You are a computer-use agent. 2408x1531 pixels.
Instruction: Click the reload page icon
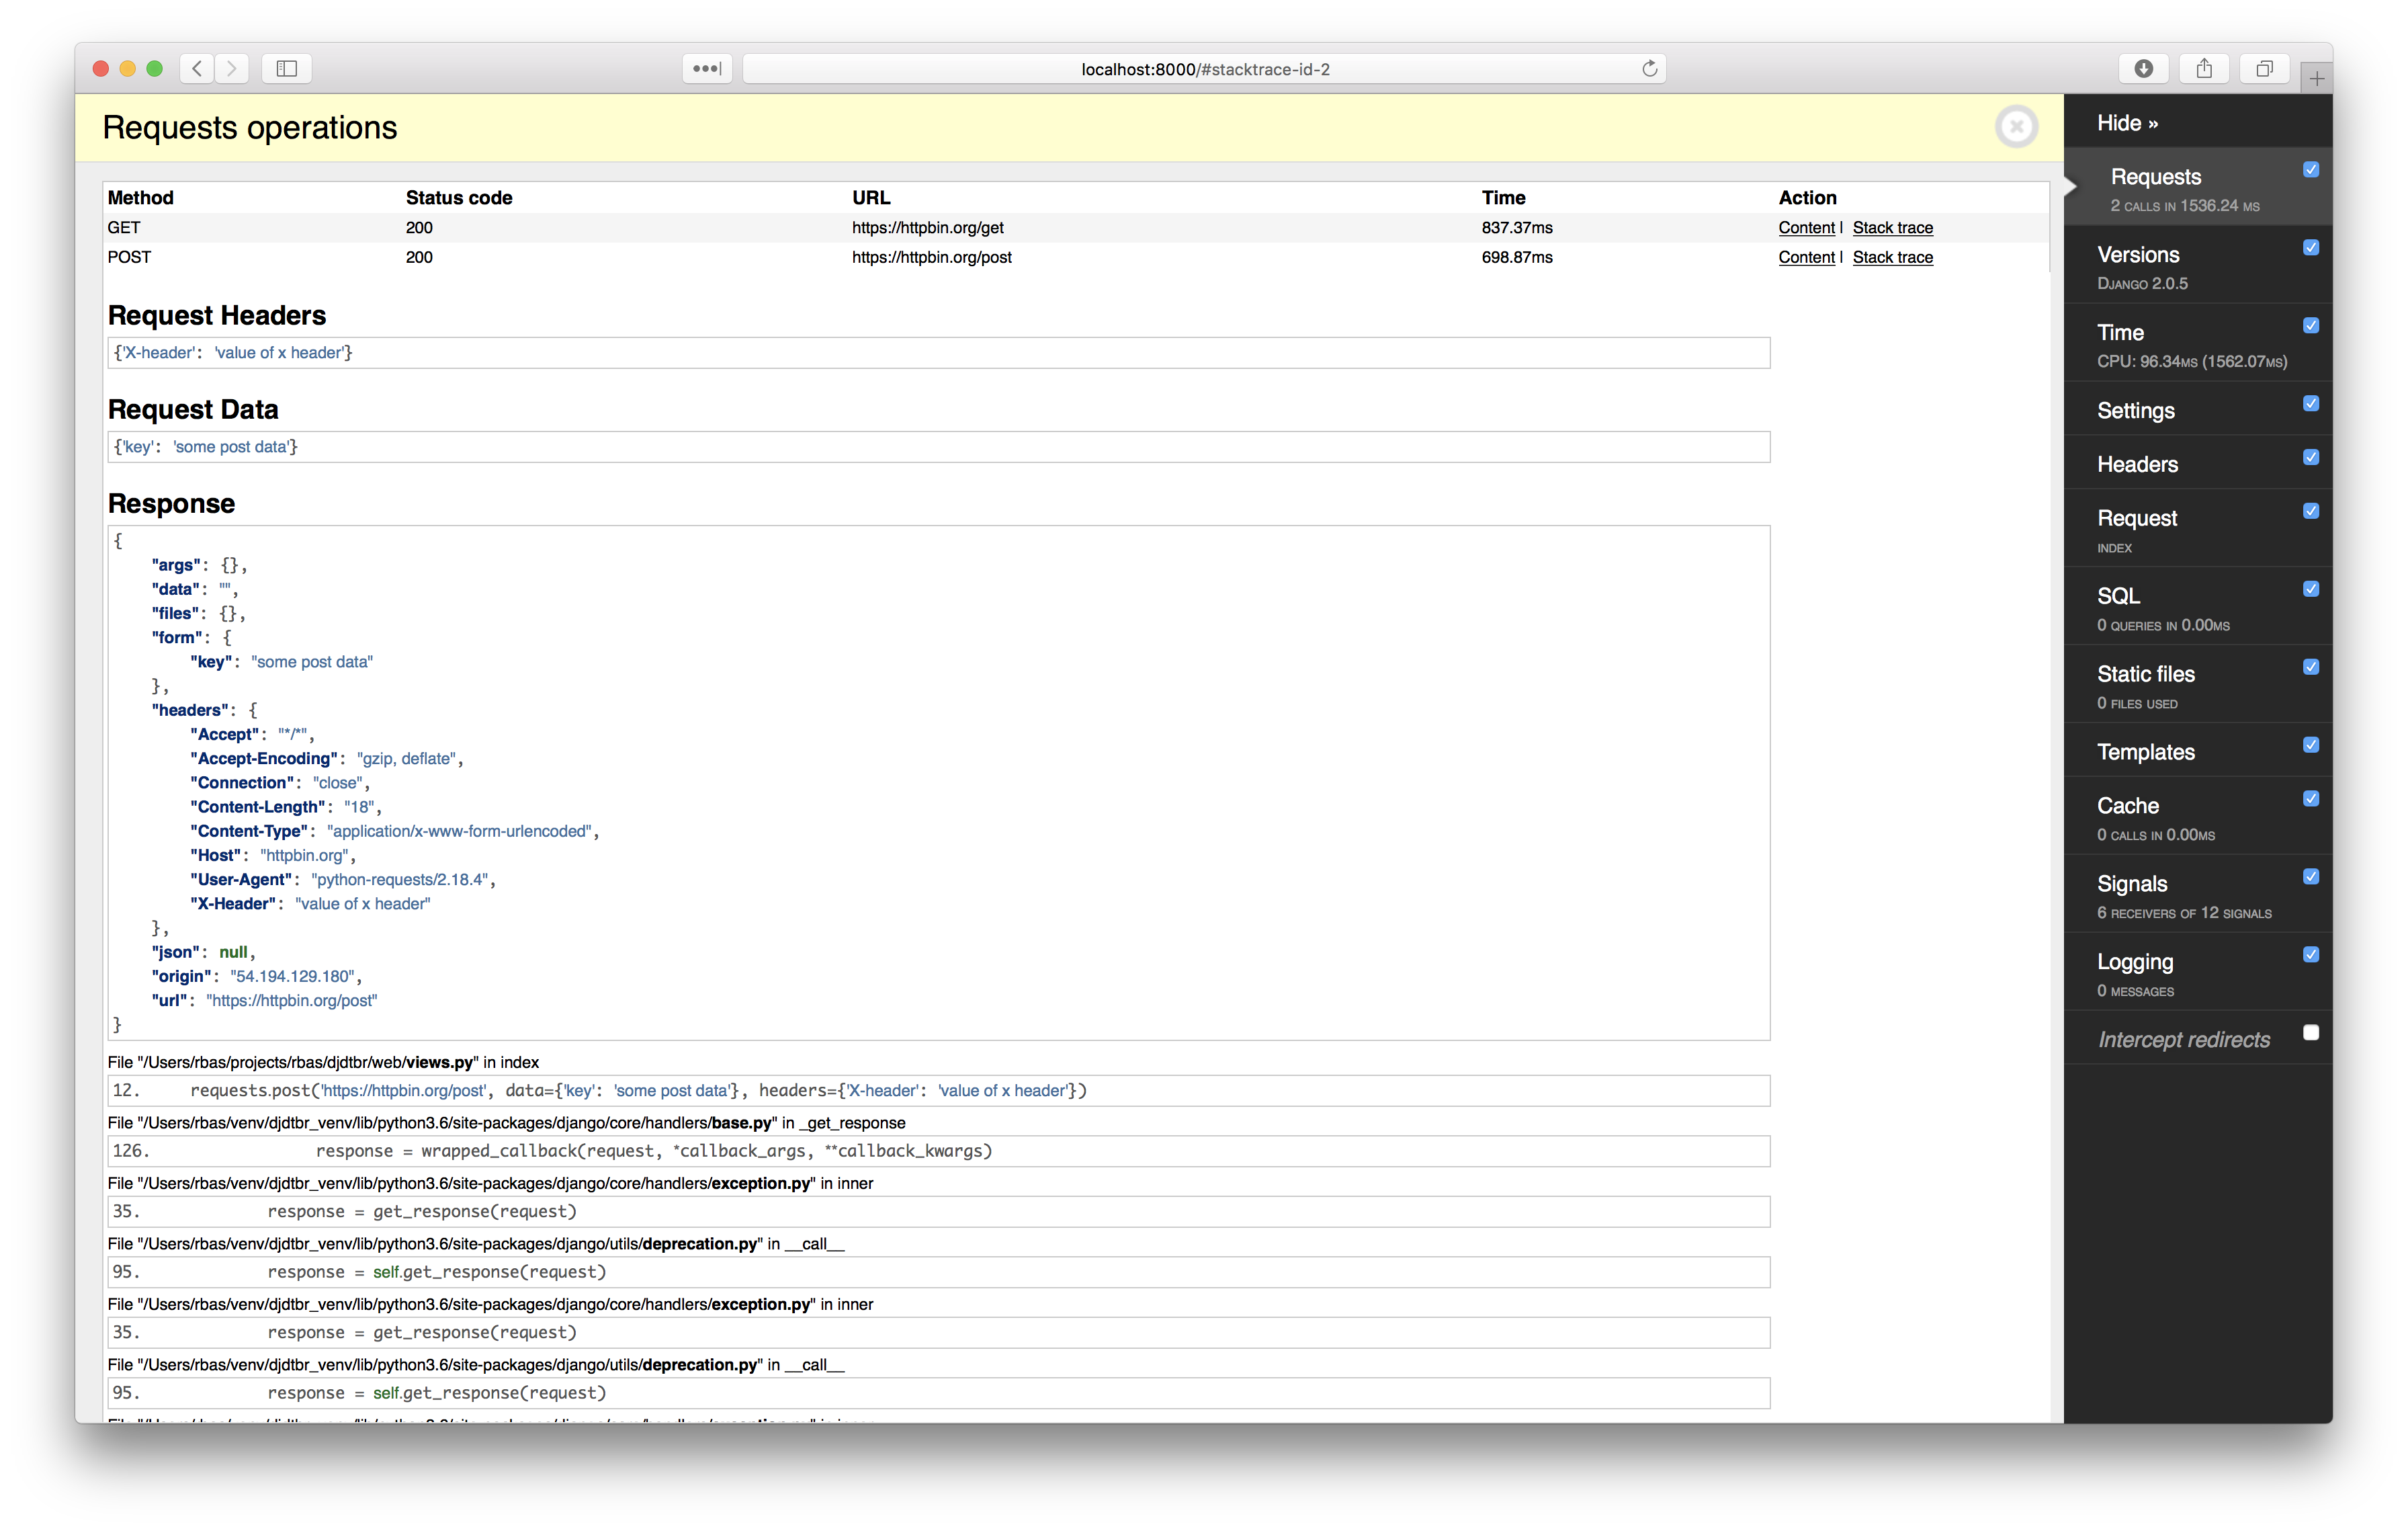tap(1649, 68)
